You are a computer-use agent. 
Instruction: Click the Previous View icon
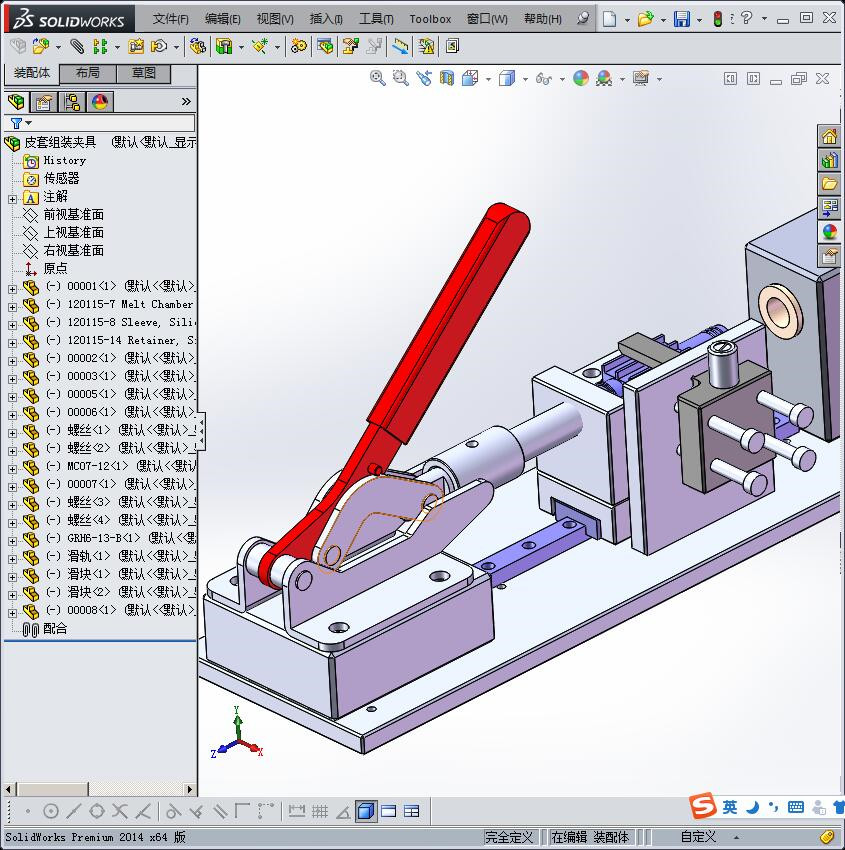[424, 79]
